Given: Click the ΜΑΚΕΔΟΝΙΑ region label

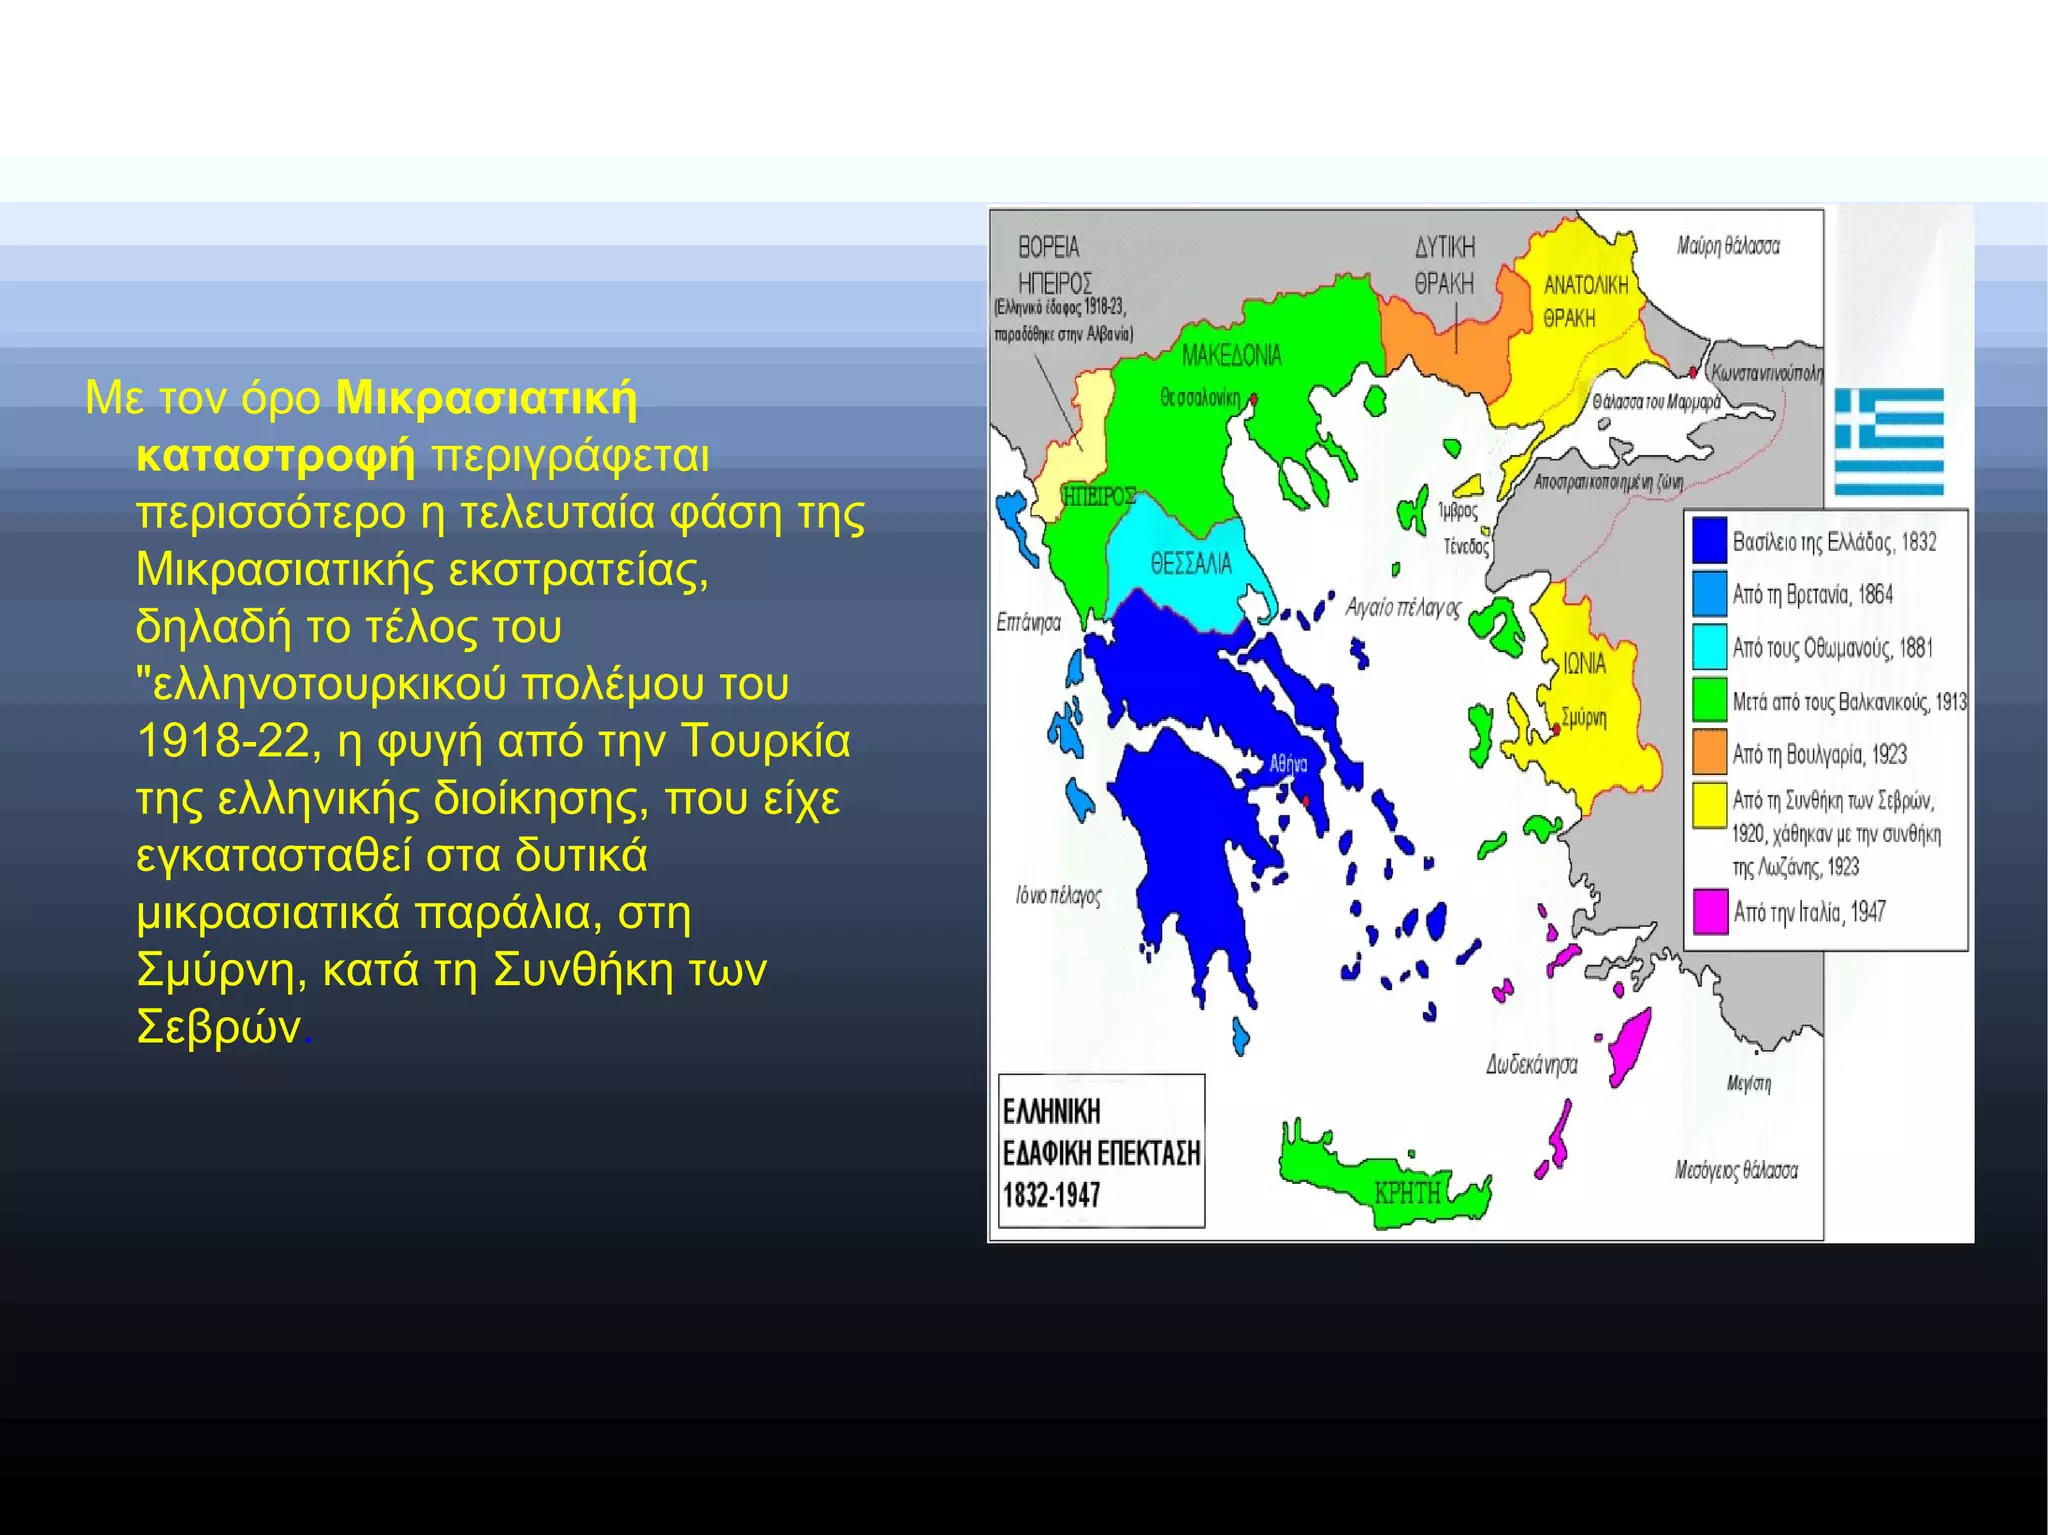Looking at the screenshot, I should pos(1231,355).
